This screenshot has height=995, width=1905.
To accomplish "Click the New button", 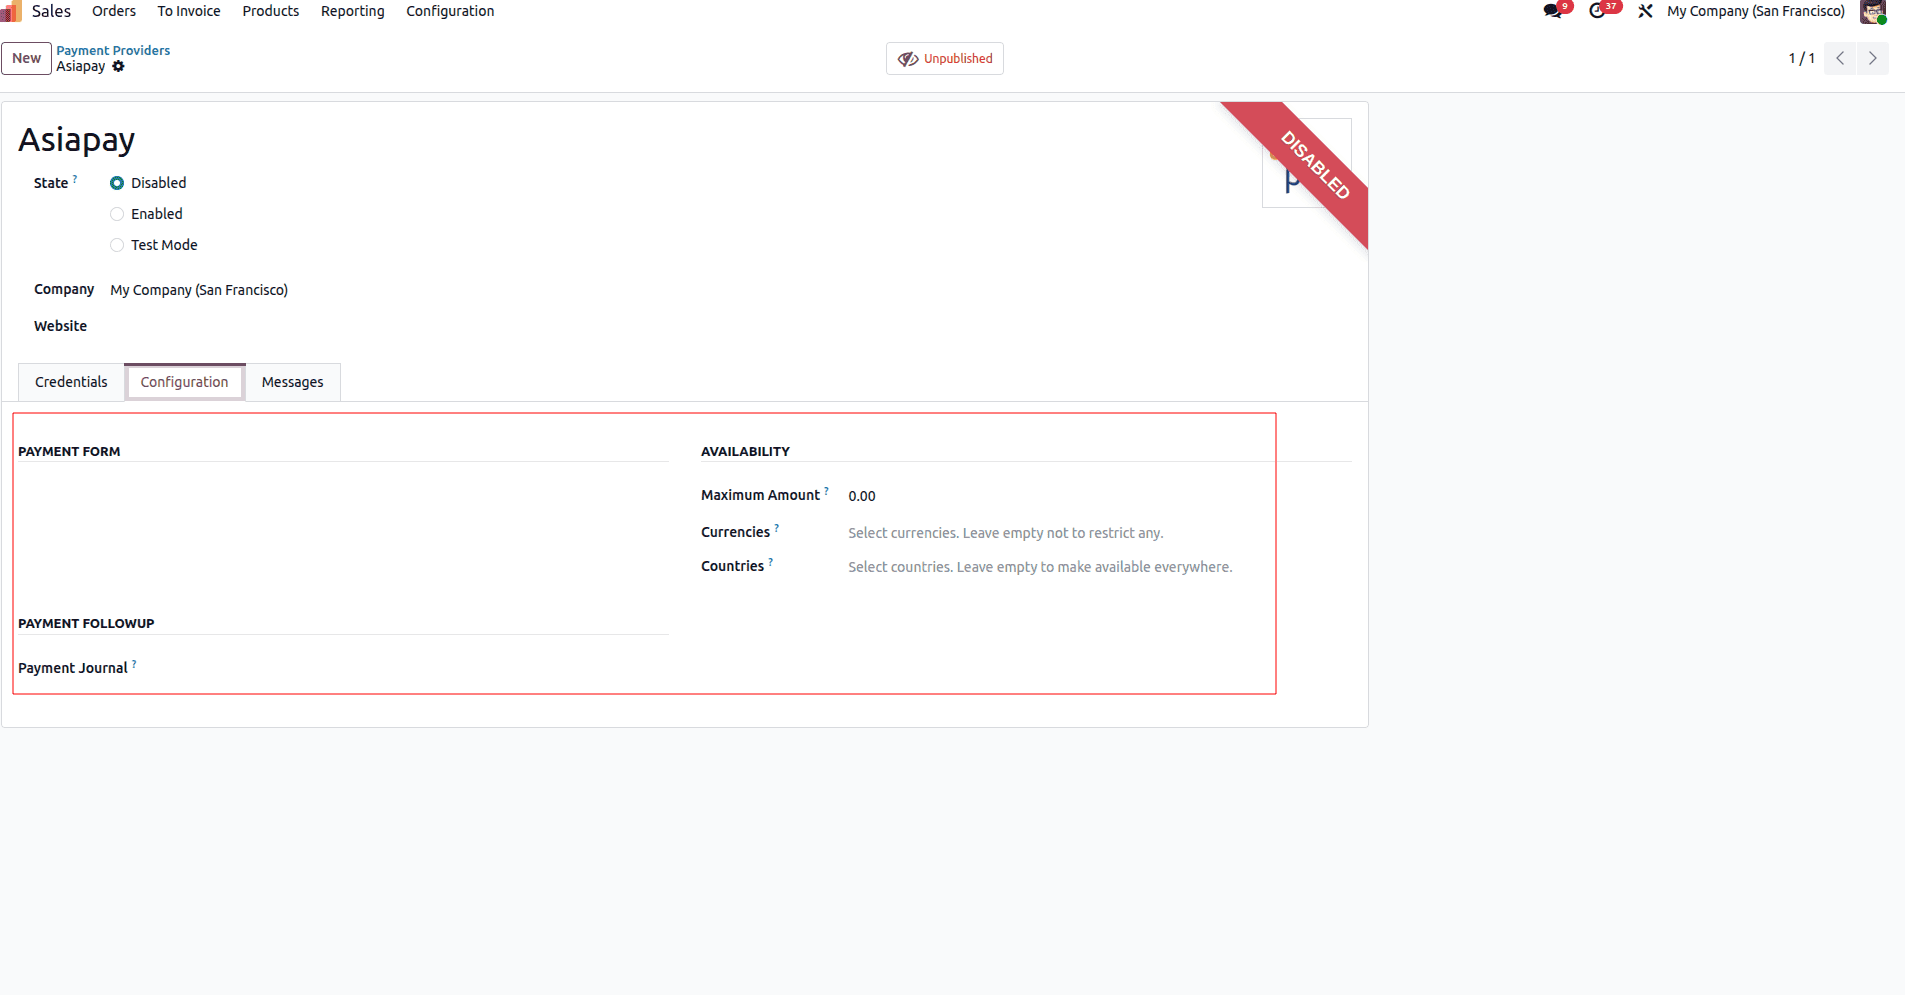I will 26,58.
